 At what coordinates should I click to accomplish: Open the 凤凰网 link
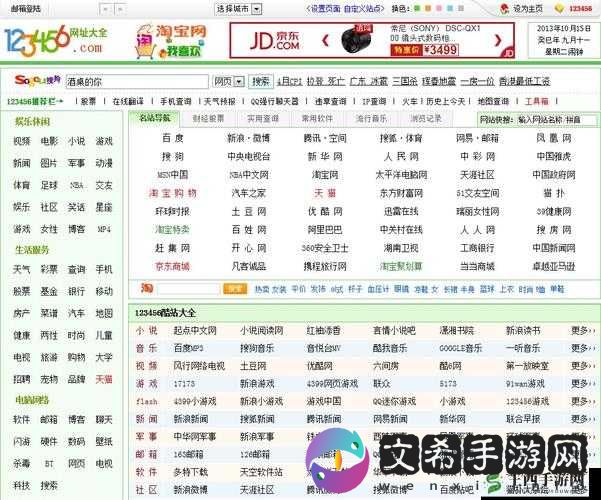pyautogui.click(x=554, y=138)
